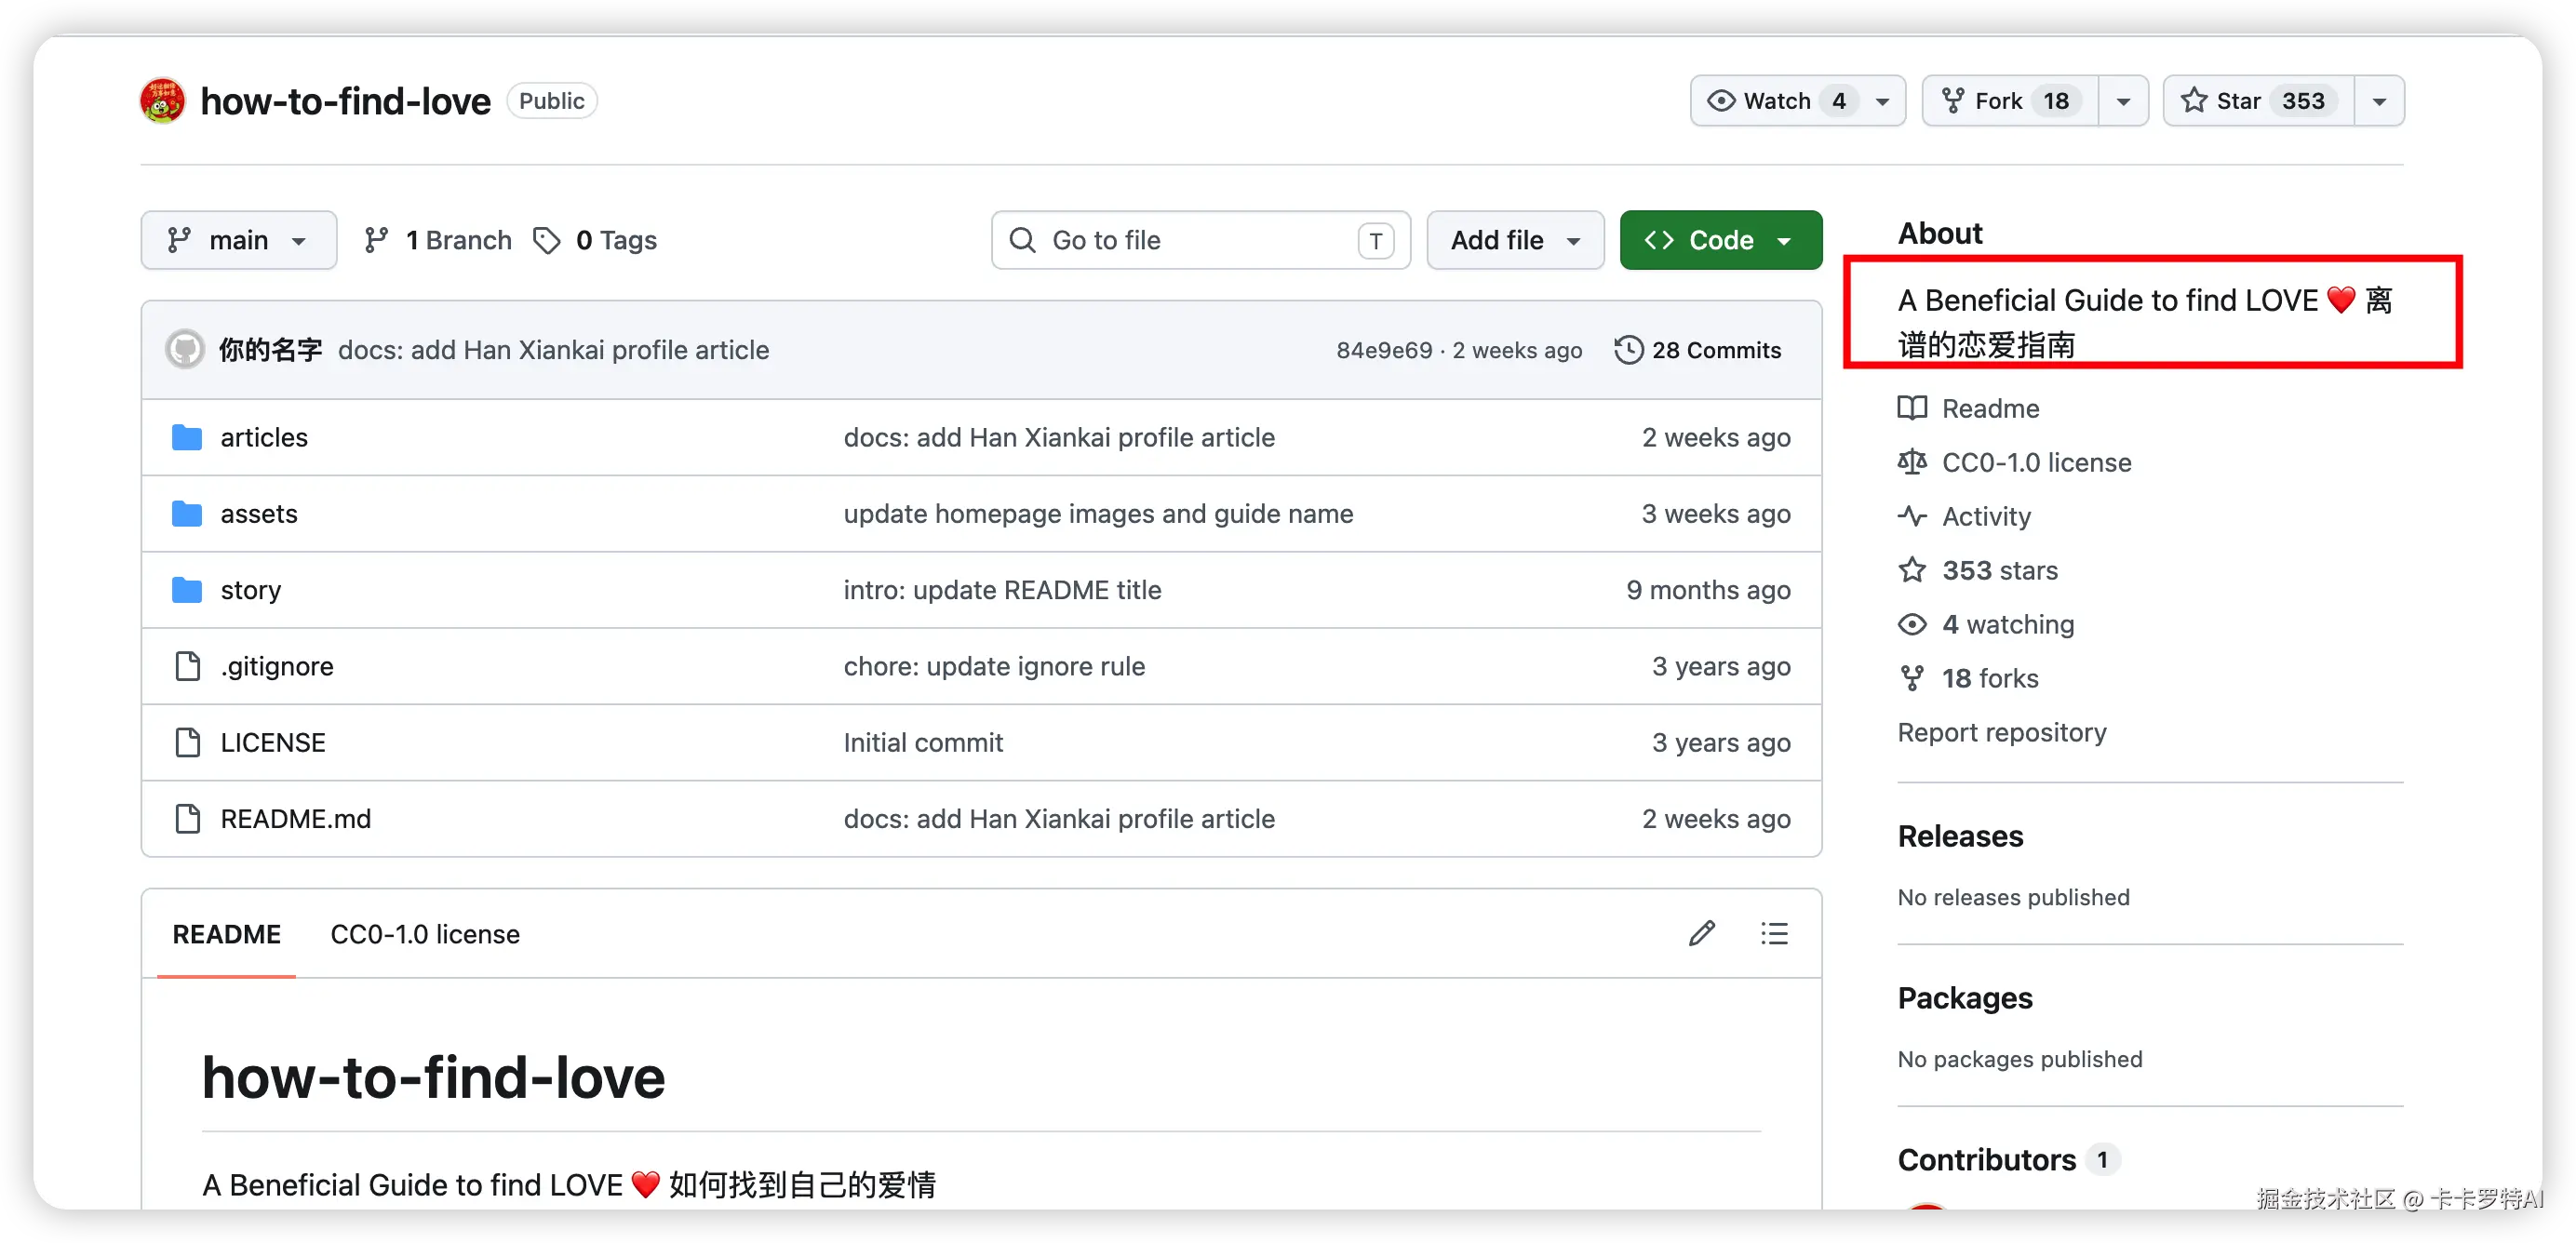The image size is (2576, 1243).
Task: Open the README.md file name
Action: (295, 818)
